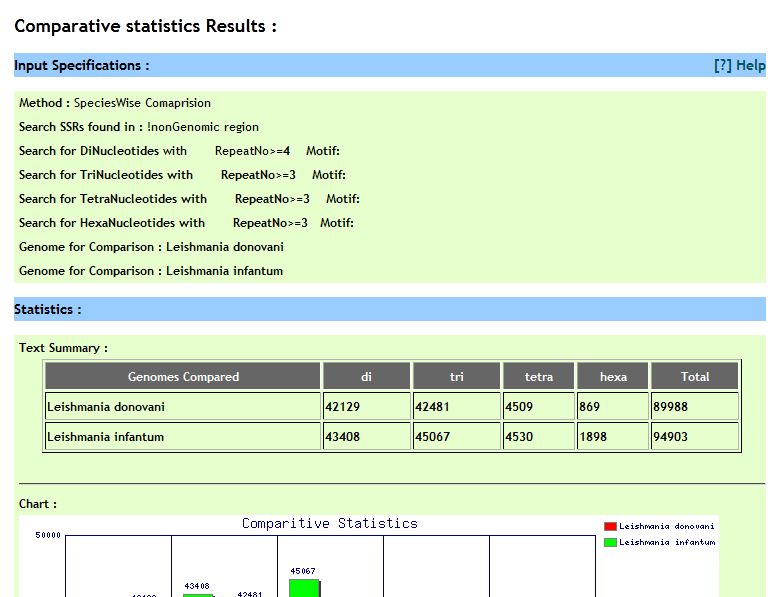Image resolution: width=777 pixels, height=597 pixels.
Task: Click the 'Comparitive Statistics' chart title
Action: click(x=330, y=524)
